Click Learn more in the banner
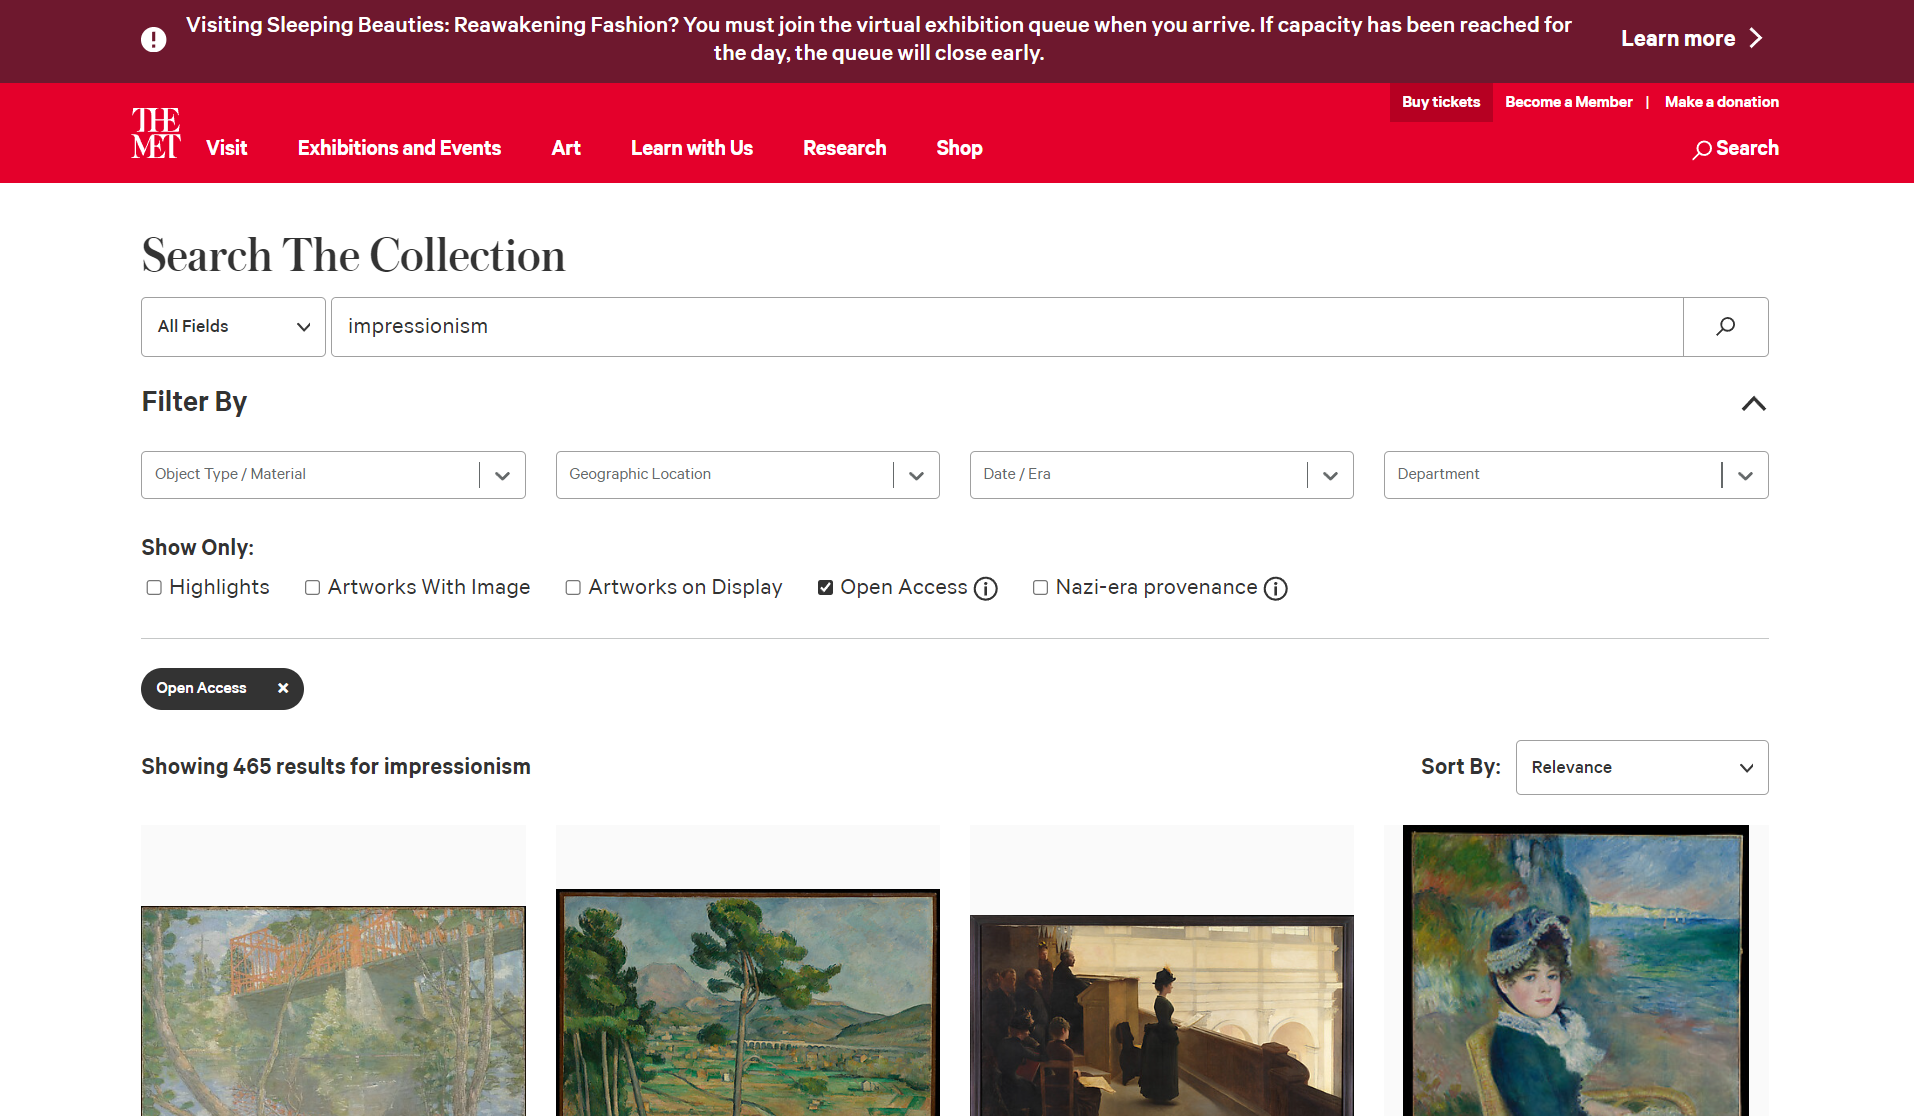The width and height of the screenshot is (1914, 1116). pyautogui.click(x=1678, y=38)
